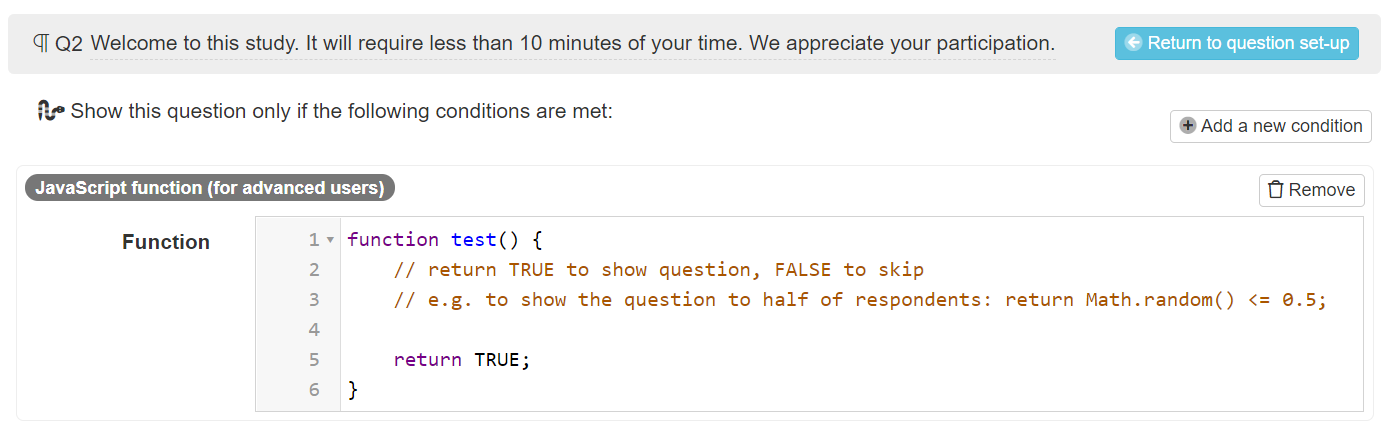The height and width of the screenshot is (445, 1394).
Task: Click the 'return TRUE to show question' comment
Action: point(659,270)
